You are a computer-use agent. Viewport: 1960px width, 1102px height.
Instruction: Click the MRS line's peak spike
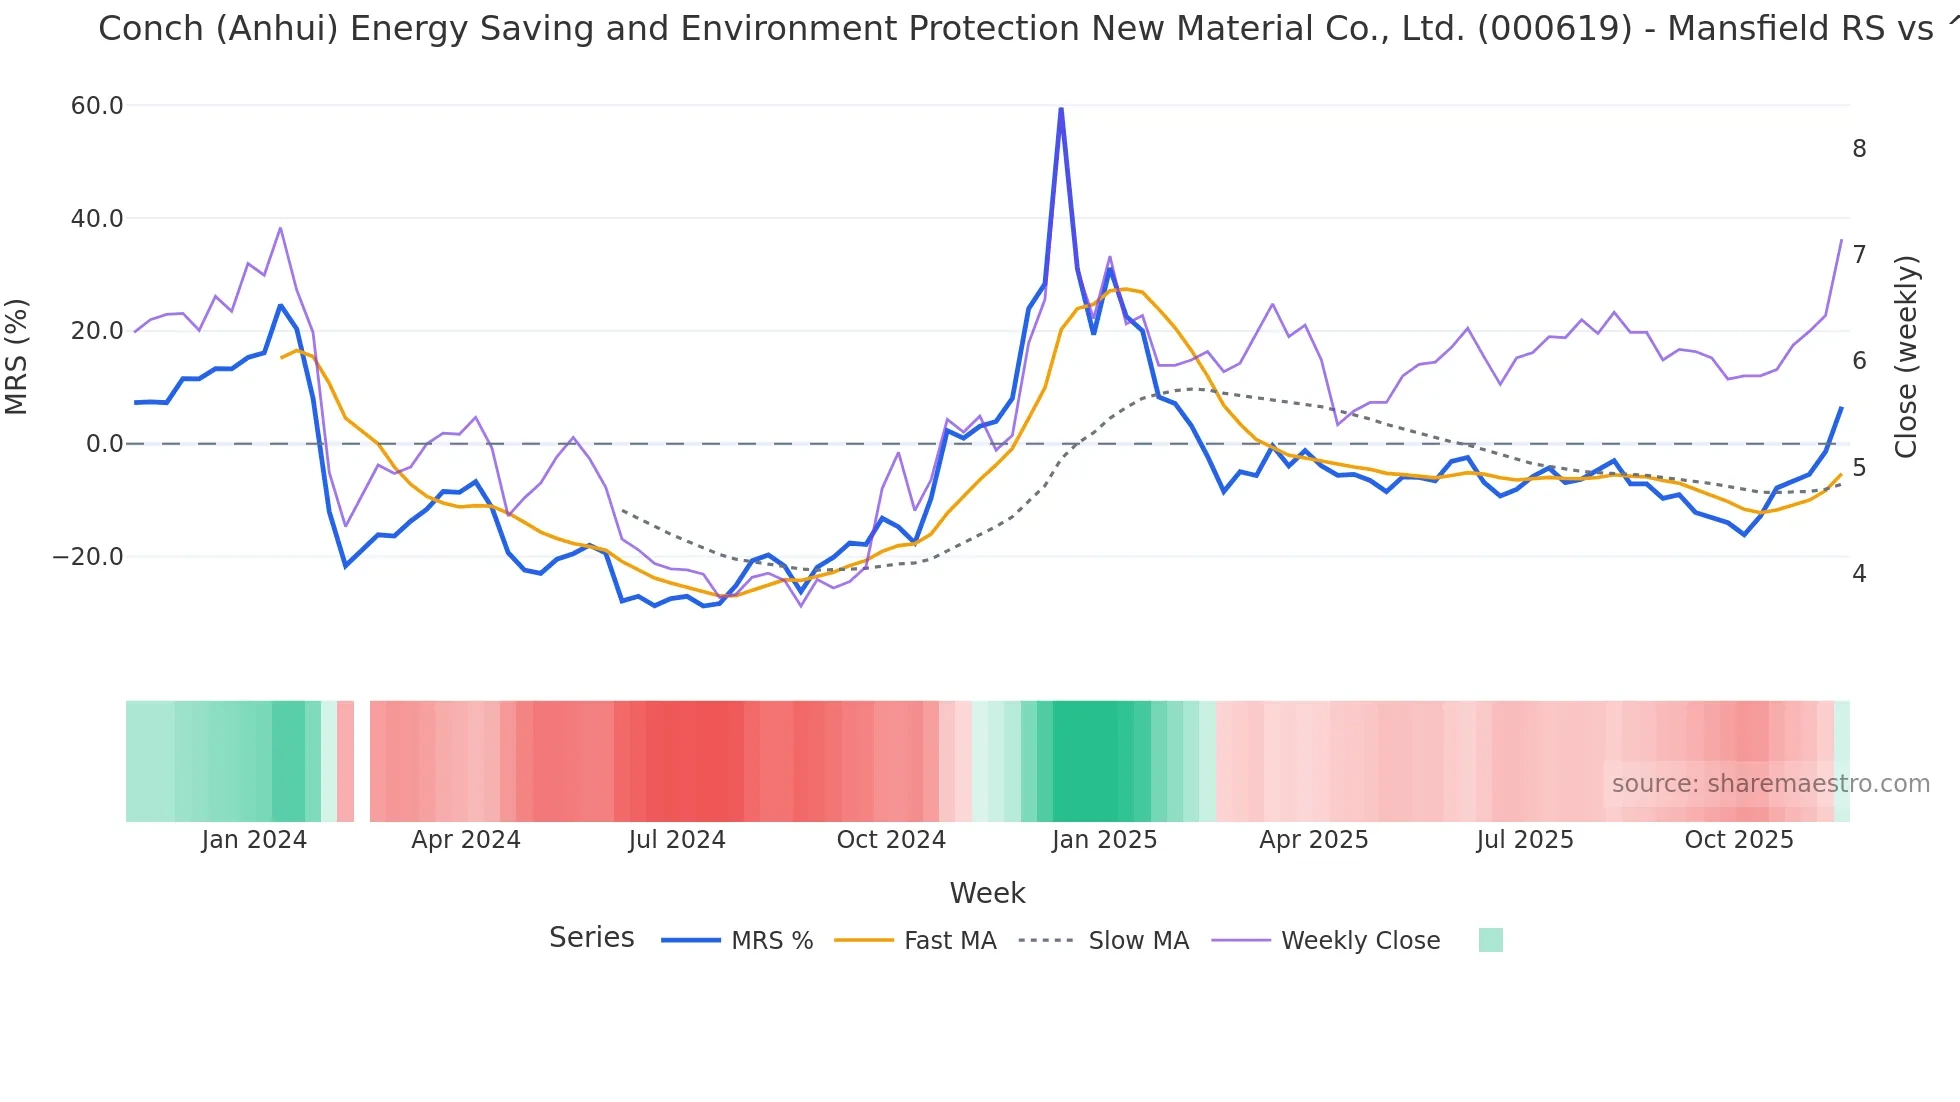point(1061,110)
